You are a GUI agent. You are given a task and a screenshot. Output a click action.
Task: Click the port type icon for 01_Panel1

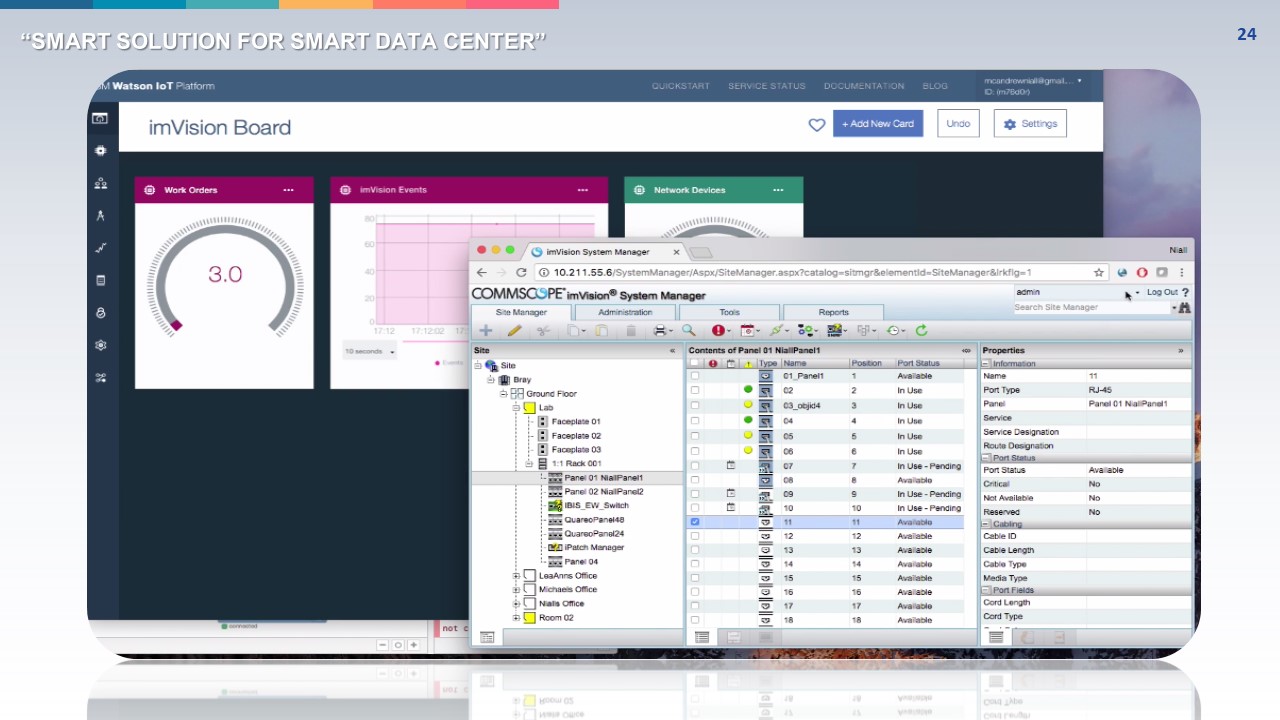(x=766, y=376)
